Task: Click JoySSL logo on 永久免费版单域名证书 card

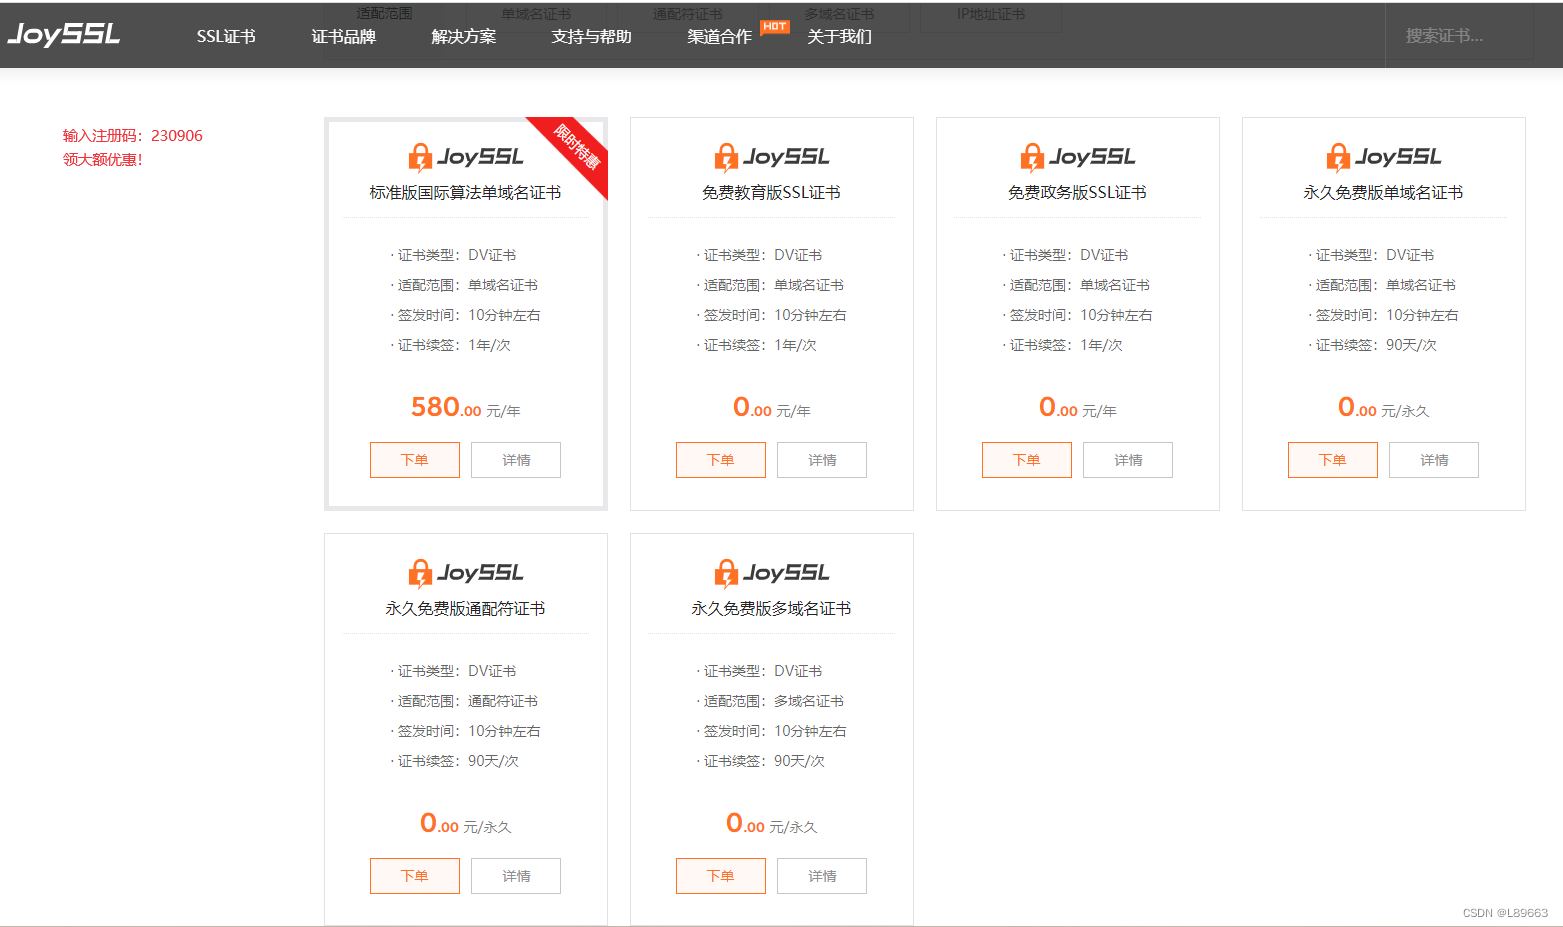Action: (x=1384, y=157)
